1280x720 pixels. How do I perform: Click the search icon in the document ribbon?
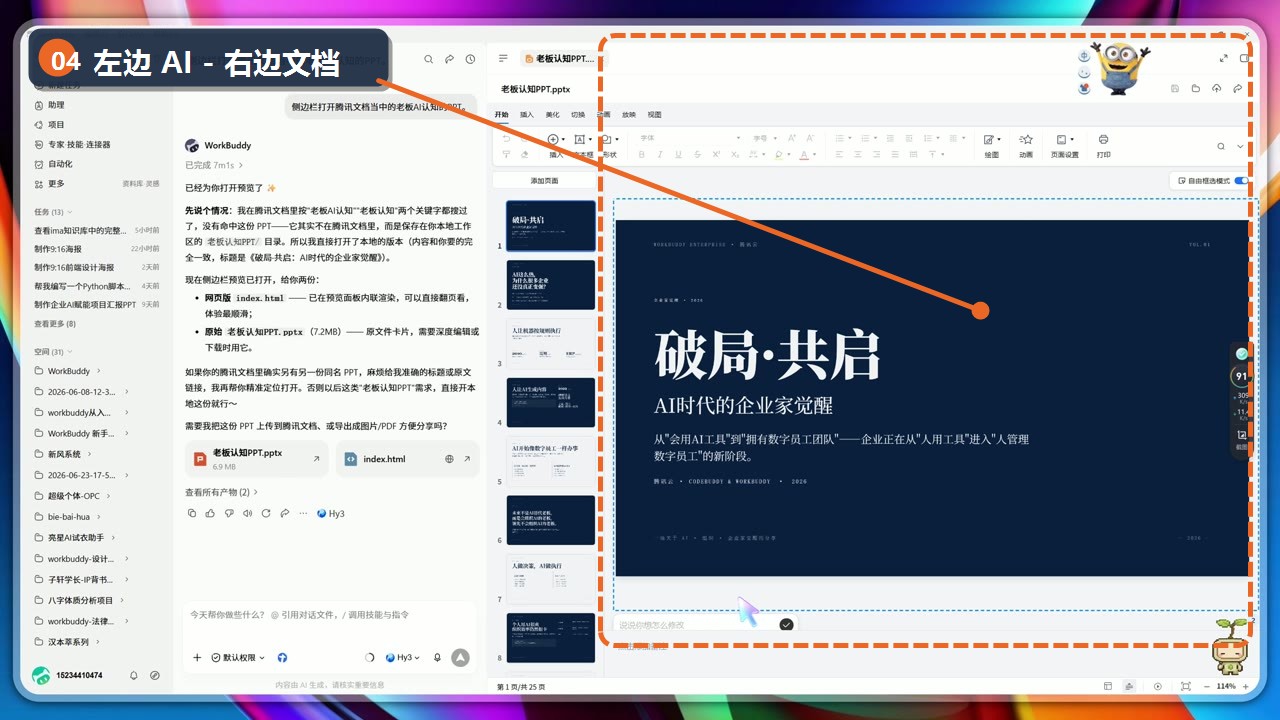[x=1221, y=146]
